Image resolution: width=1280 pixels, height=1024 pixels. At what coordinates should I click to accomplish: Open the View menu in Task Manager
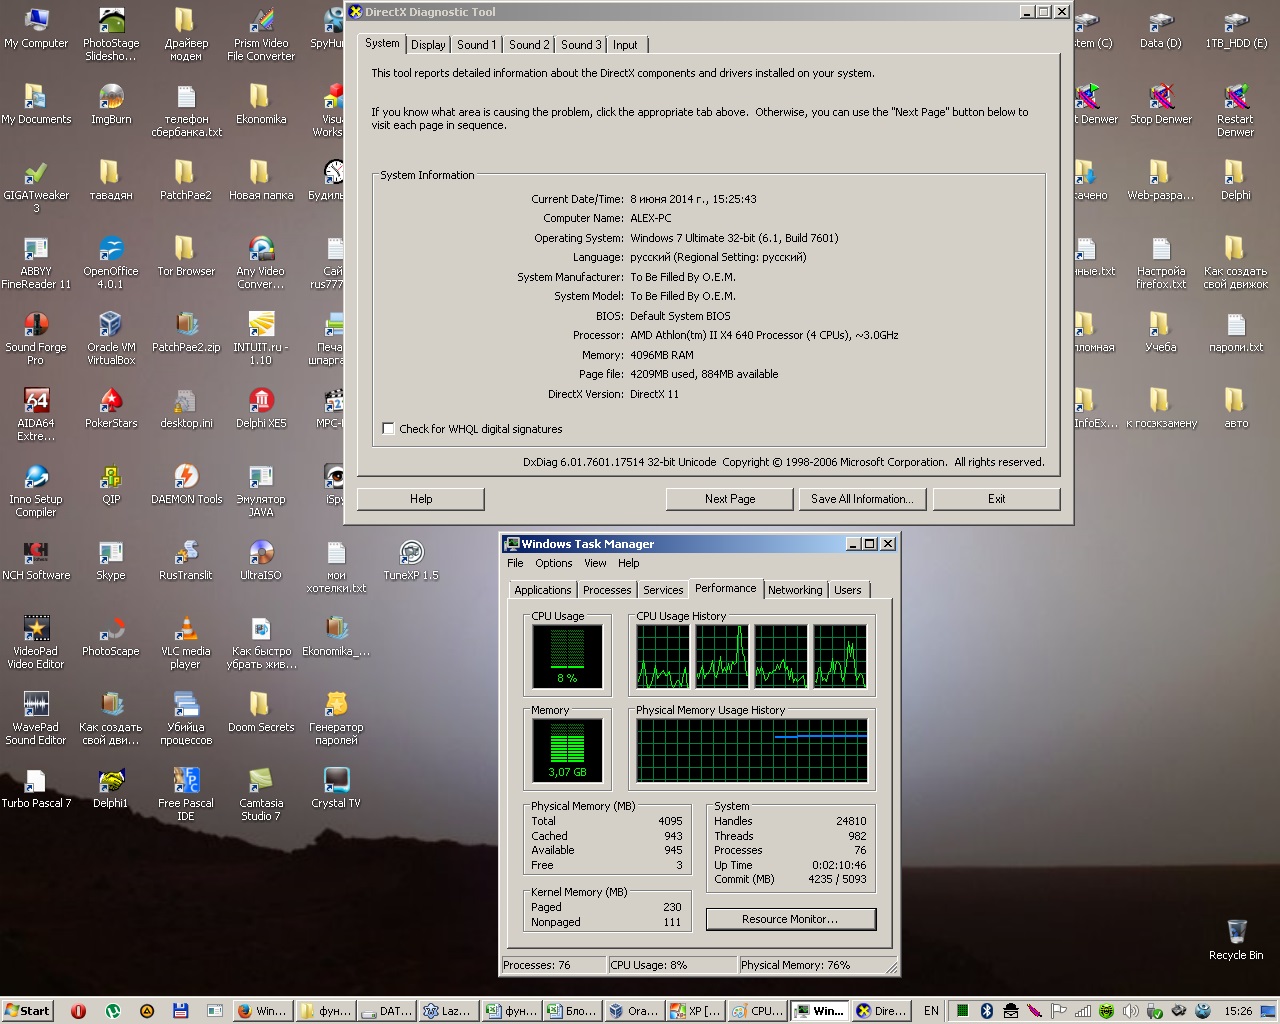point(595,563)
